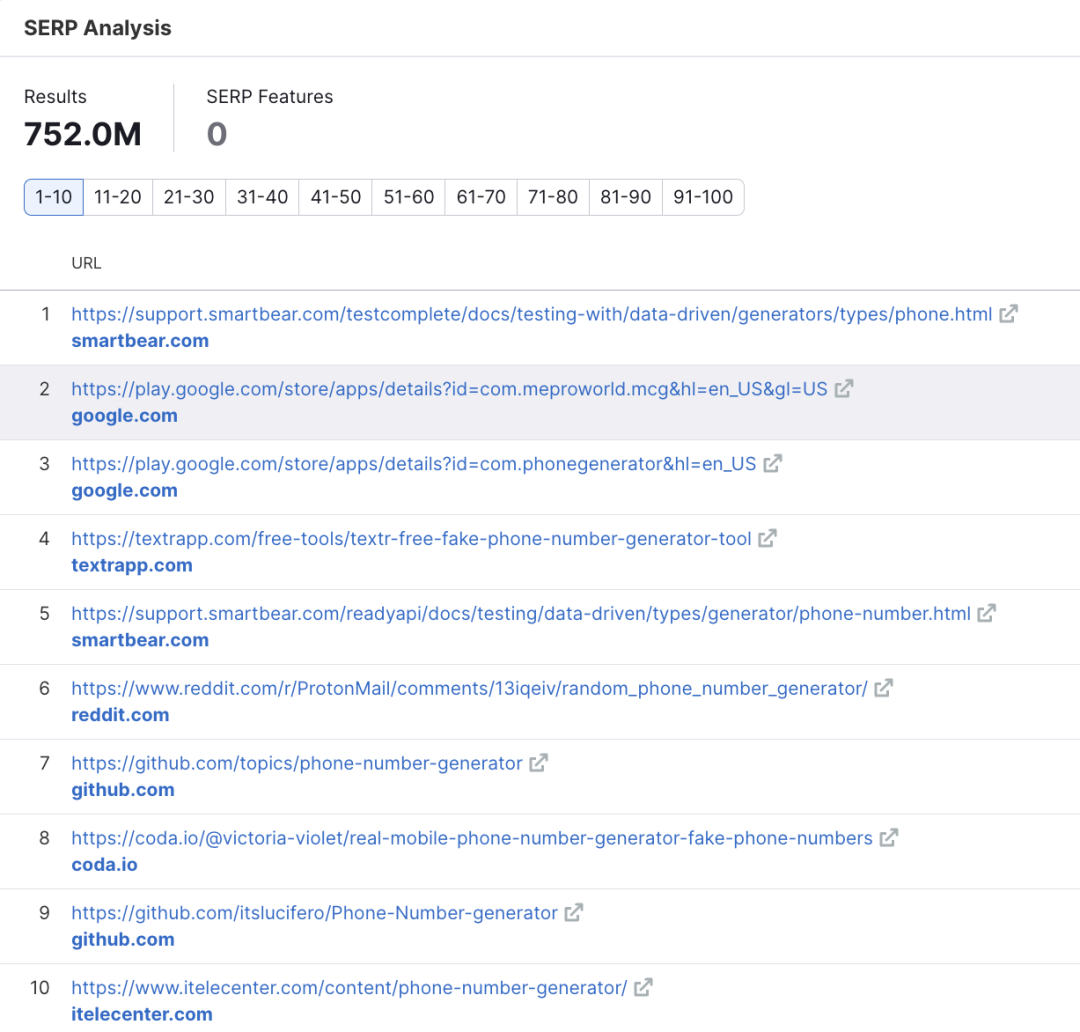
Task: Open external link icon for github topics URL
Action: [x=538, y=764]
